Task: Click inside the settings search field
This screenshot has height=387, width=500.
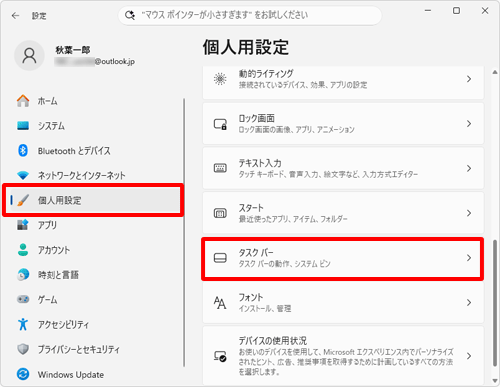Action: pyautogui.click(x=250, y=15)
